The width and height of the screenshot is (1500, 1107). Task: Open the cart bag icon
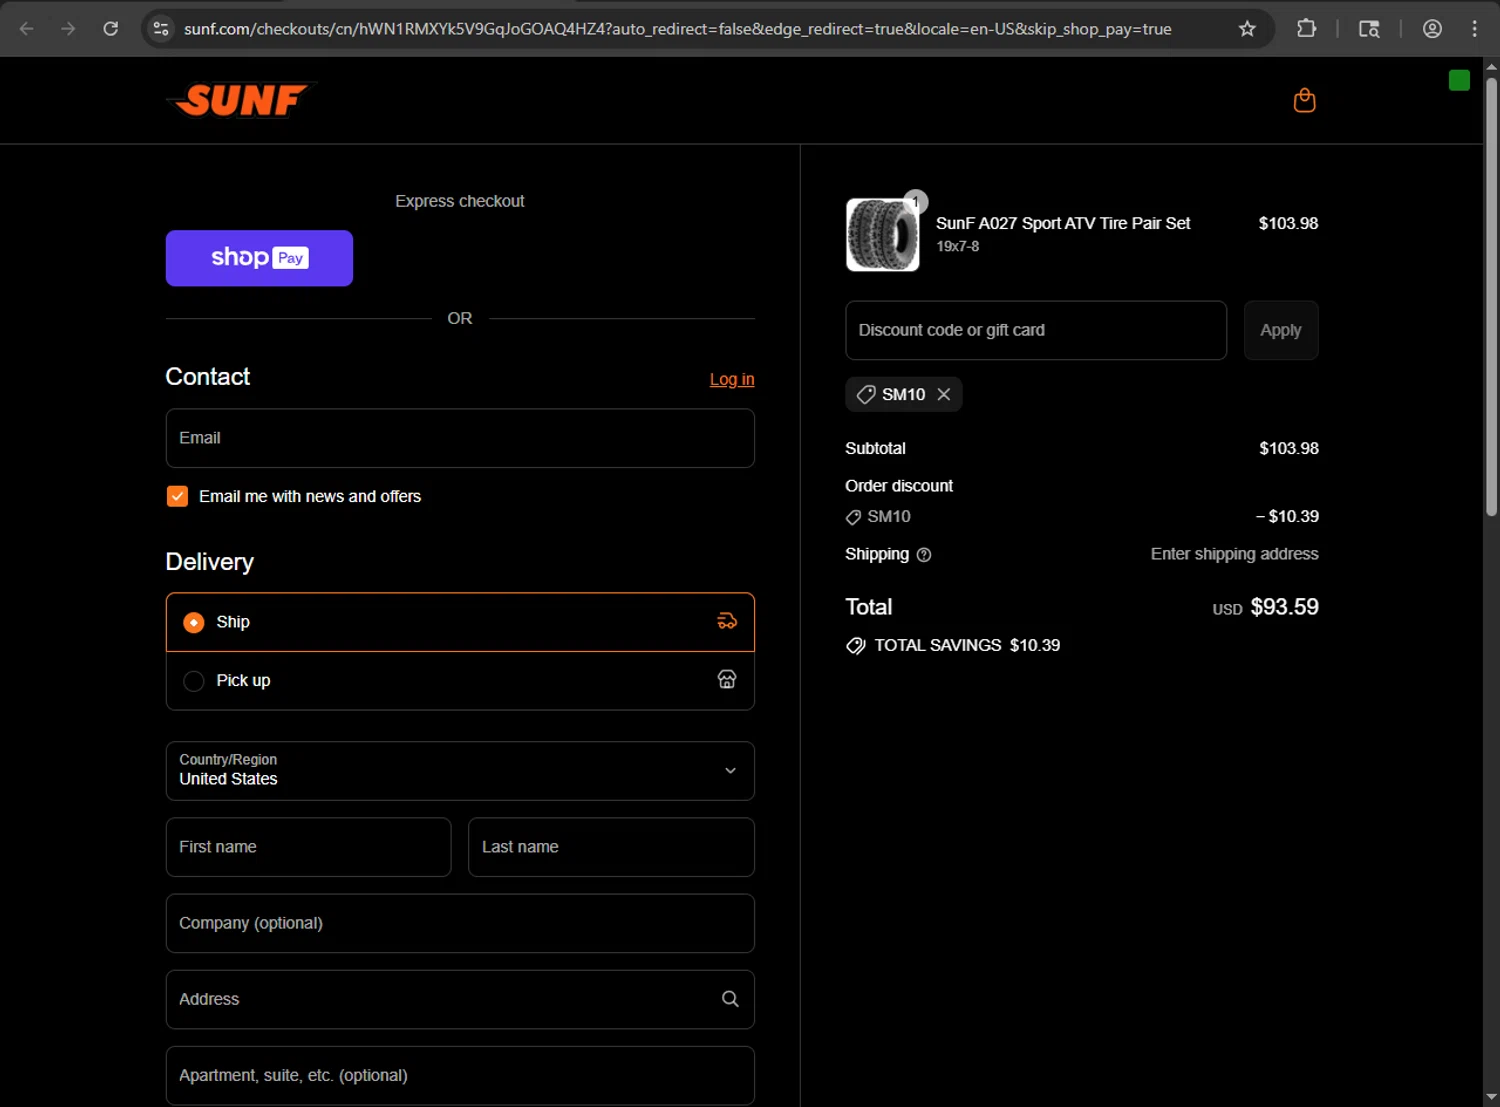tap(1304, 100)
